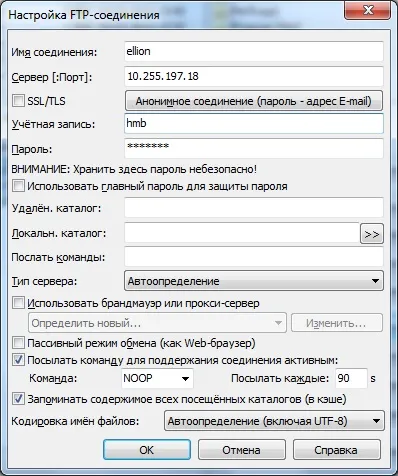398x476 pixels.
Task: Click the OK button
Action: pos(147,450)
